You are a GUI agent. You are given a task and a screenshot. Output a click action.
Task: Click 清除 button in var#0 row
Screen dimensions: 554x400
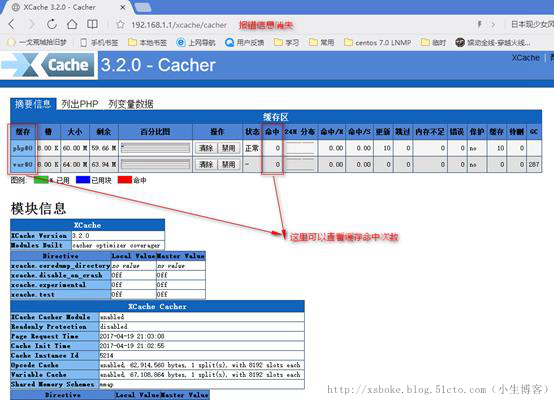click(x=206, y=164)
